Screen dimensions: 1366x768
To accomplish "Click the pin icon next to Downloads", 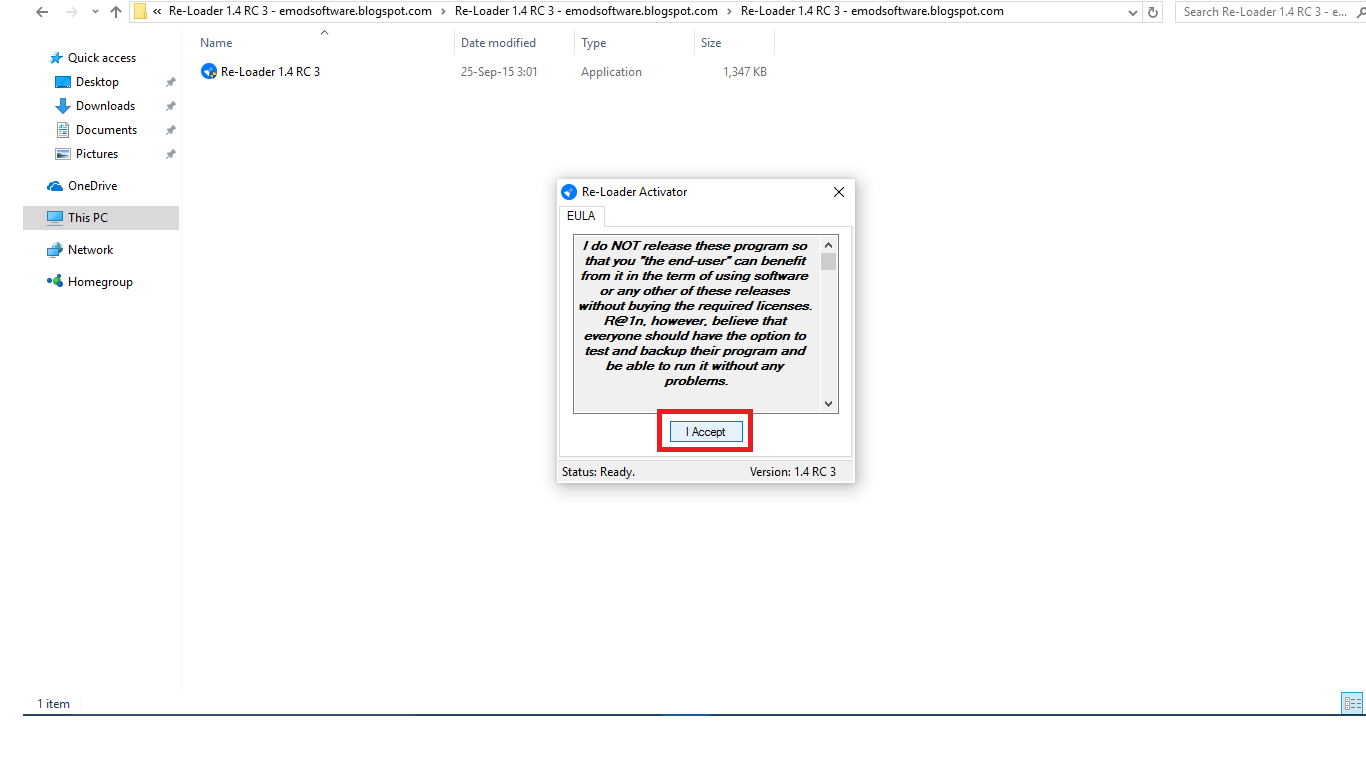I will pos(171,106).
